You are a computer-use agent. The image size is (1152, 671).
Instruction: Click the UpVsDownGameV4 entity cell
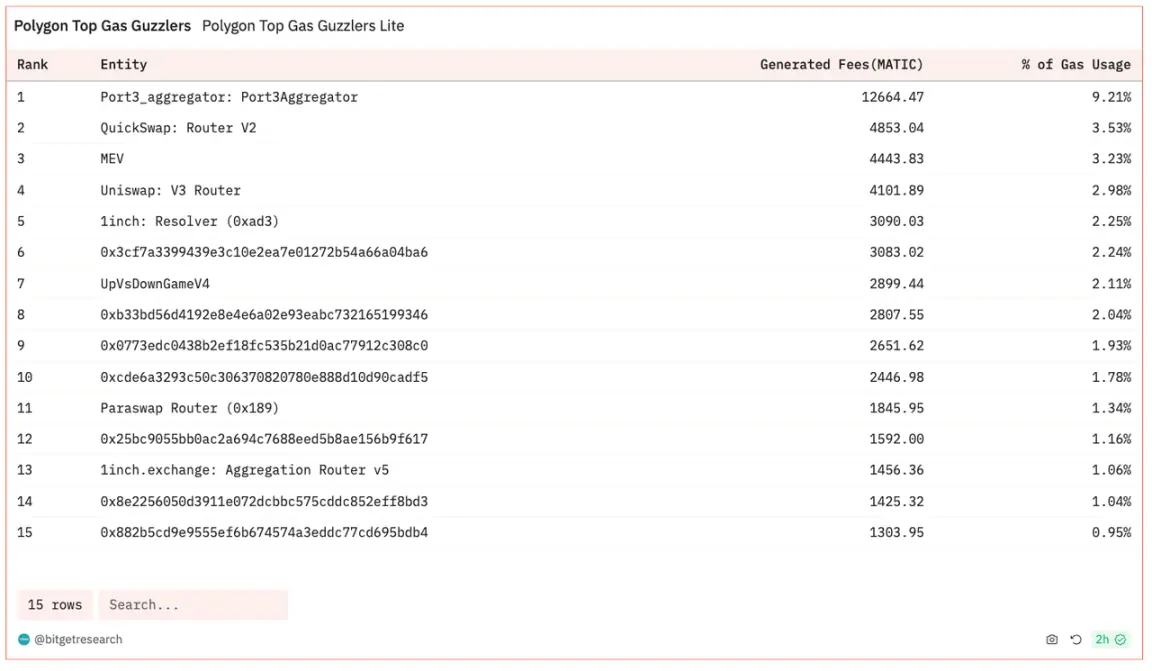(x=155, y=284)
